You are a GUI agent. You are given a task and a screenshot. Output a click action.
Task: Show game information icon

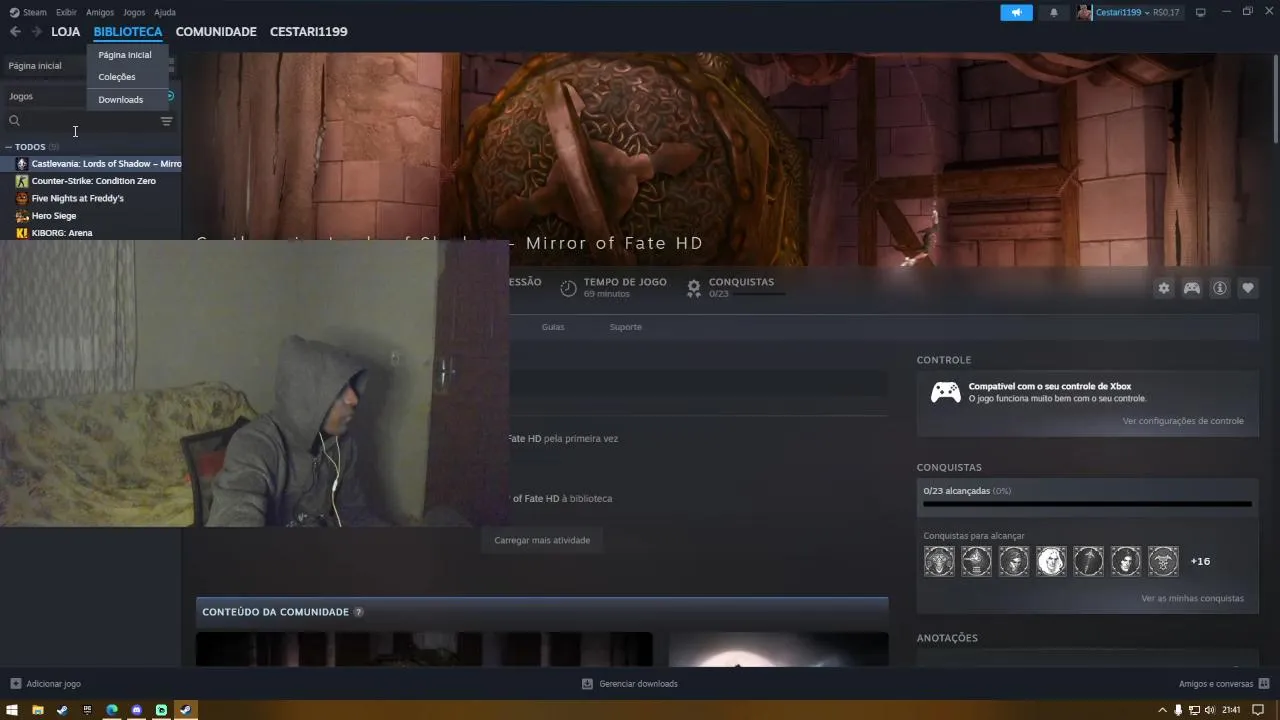point(1220,288)
